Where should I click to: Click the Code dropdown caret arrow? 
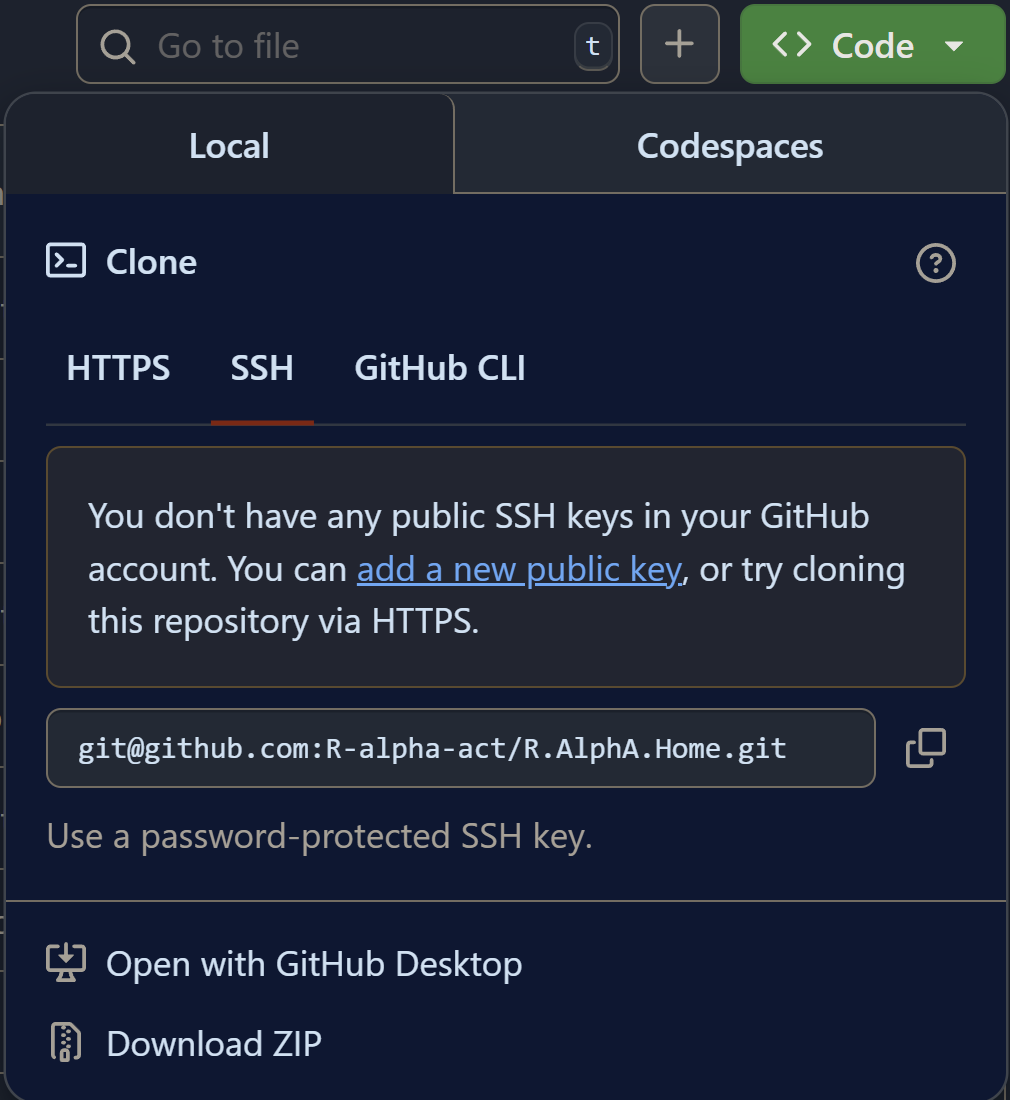click(x=953, y=46)
